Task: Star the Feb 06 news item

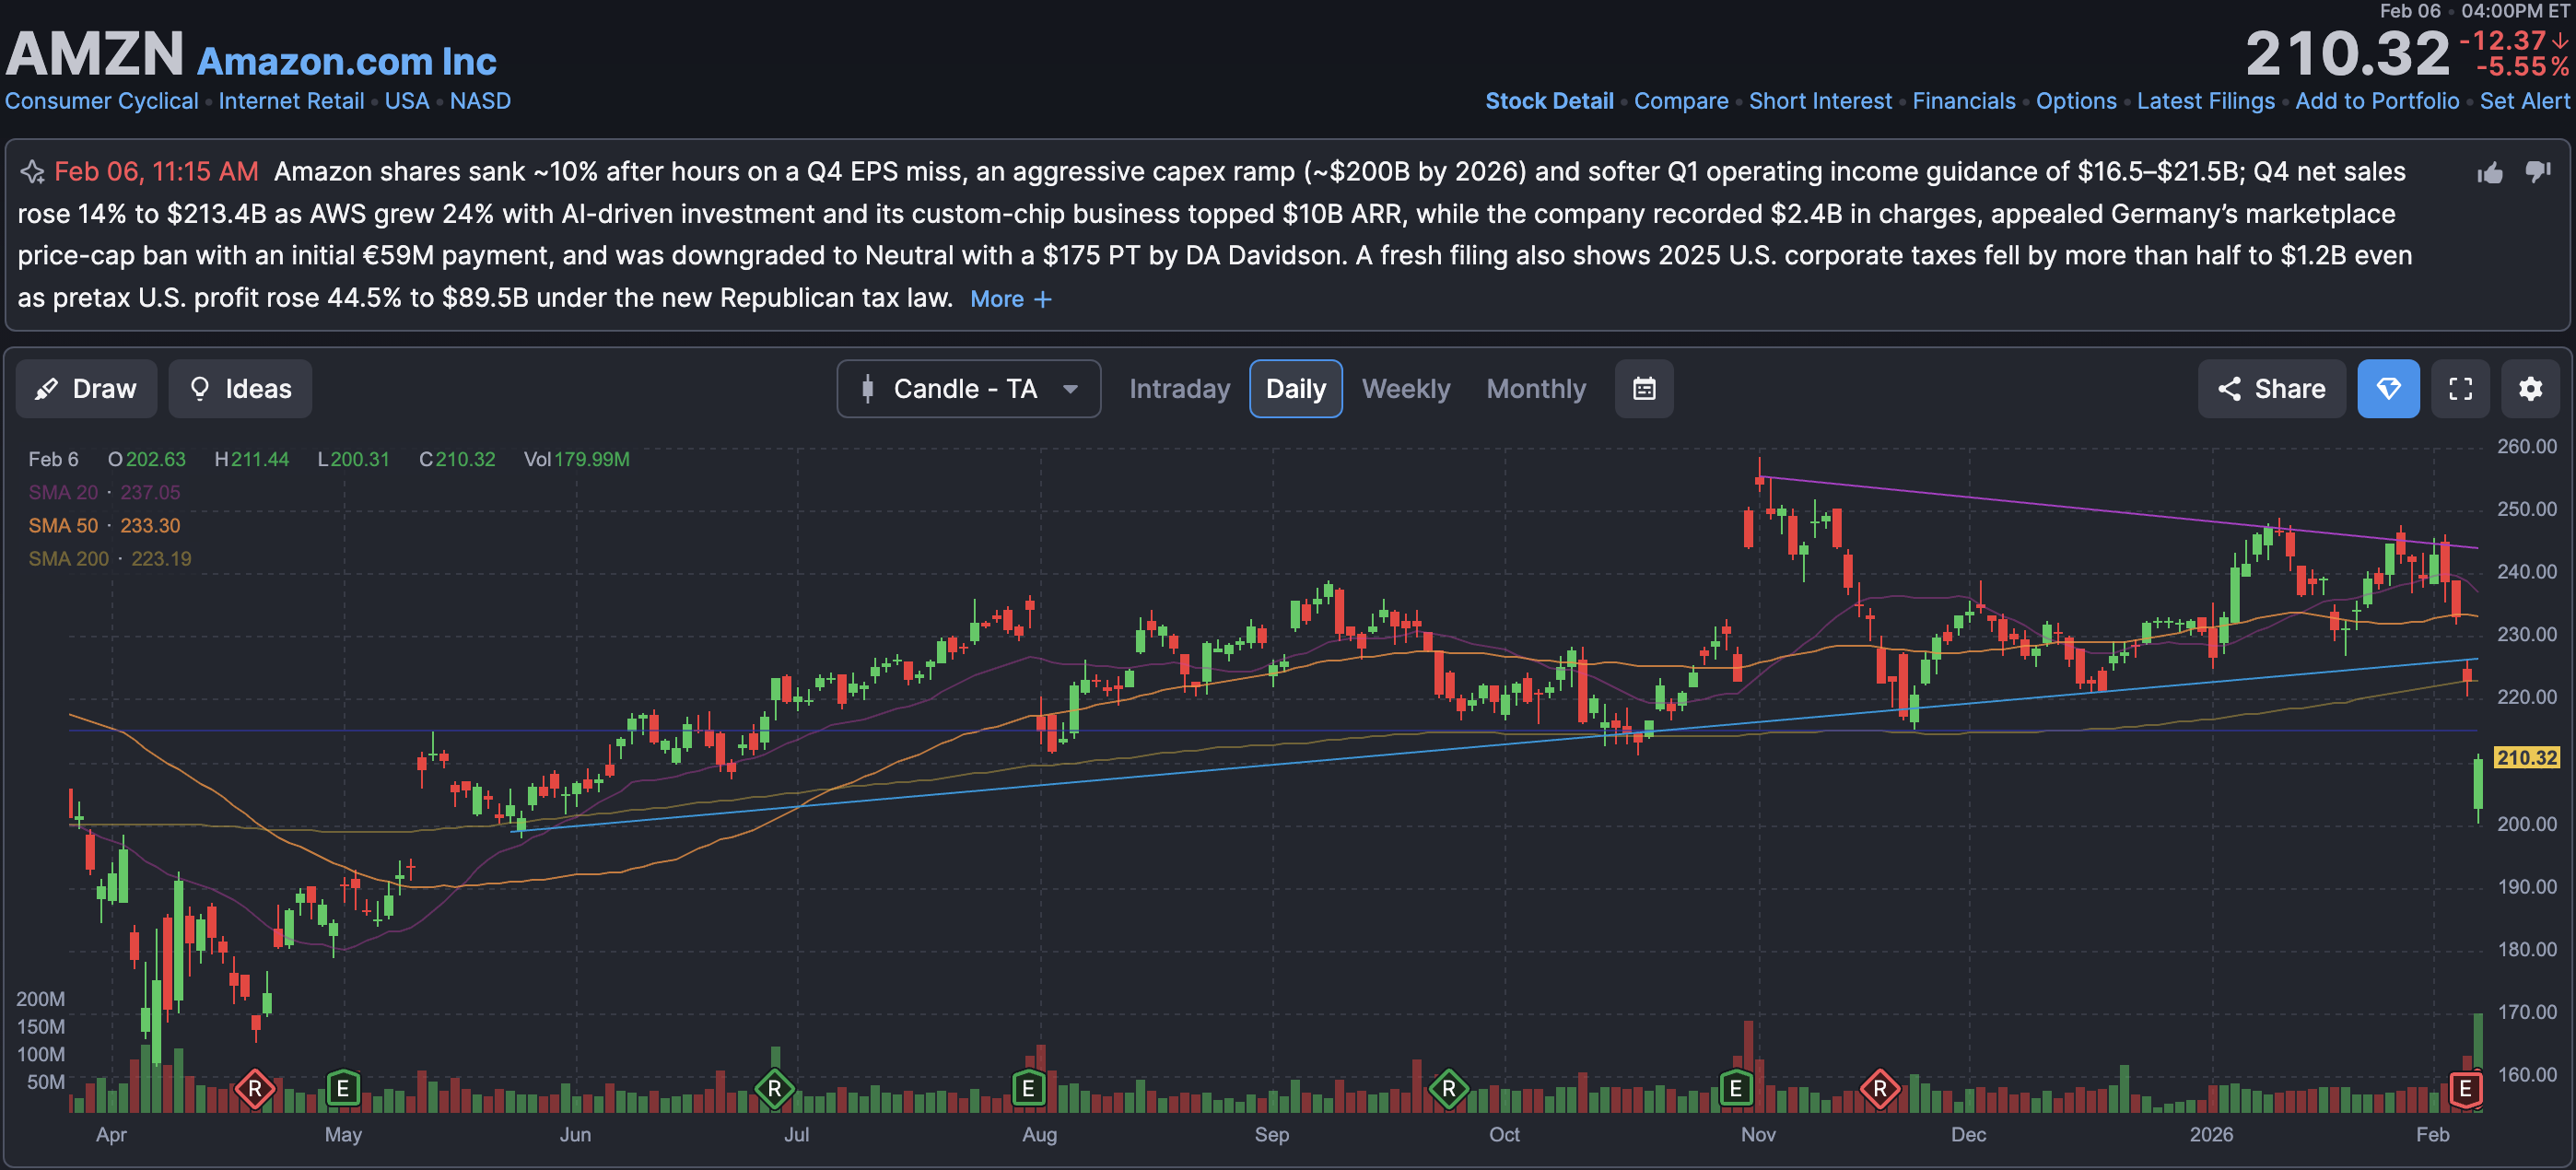Action: click(x=32, y=172)
